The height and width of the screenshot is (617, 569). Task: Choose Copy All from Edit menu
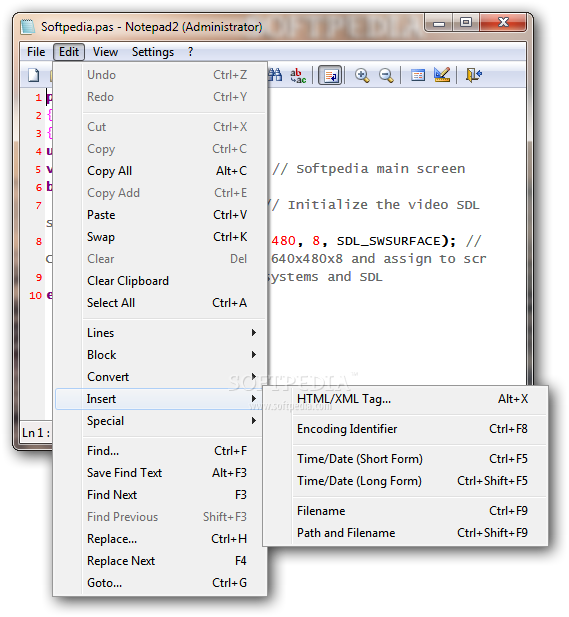(161, 171)
